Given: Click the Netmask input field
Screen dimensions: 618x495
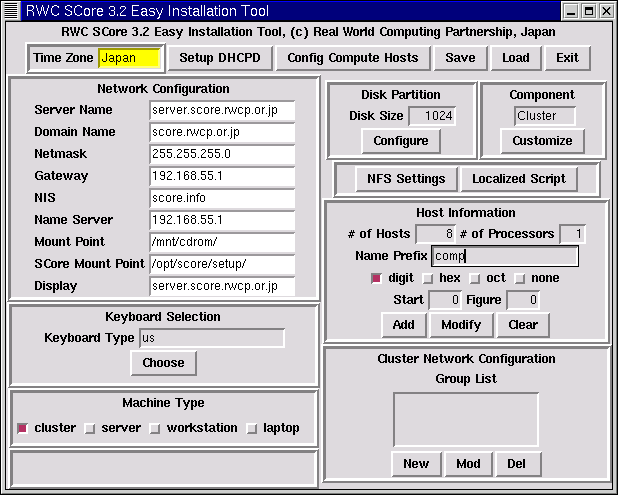Looking at the screenshot, I should [222, 154].
